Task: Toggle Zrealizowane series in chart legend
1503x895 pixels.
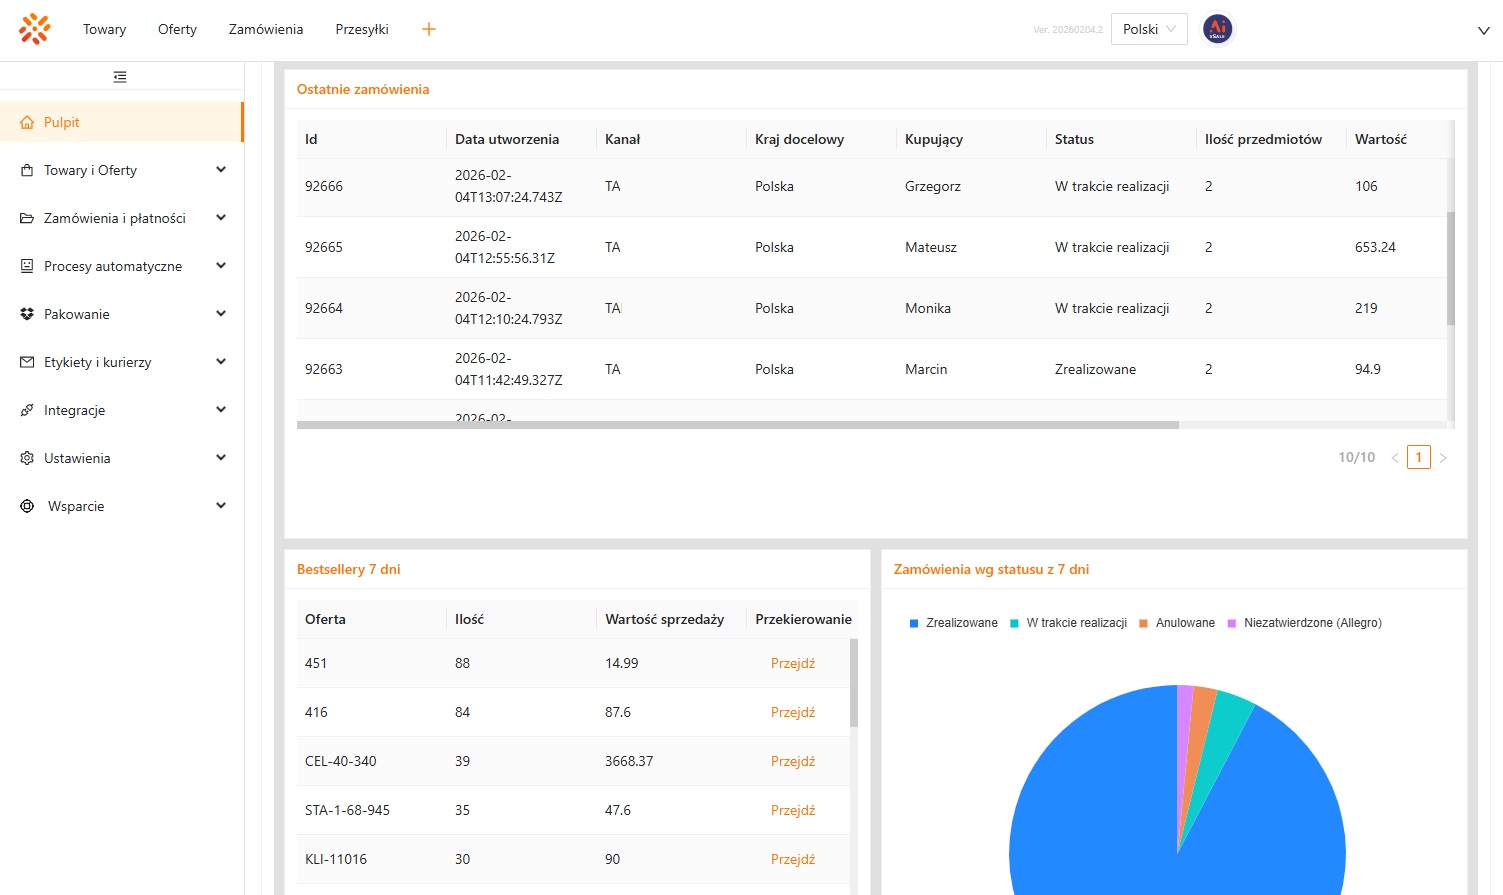Action: (x=953, y=623)
